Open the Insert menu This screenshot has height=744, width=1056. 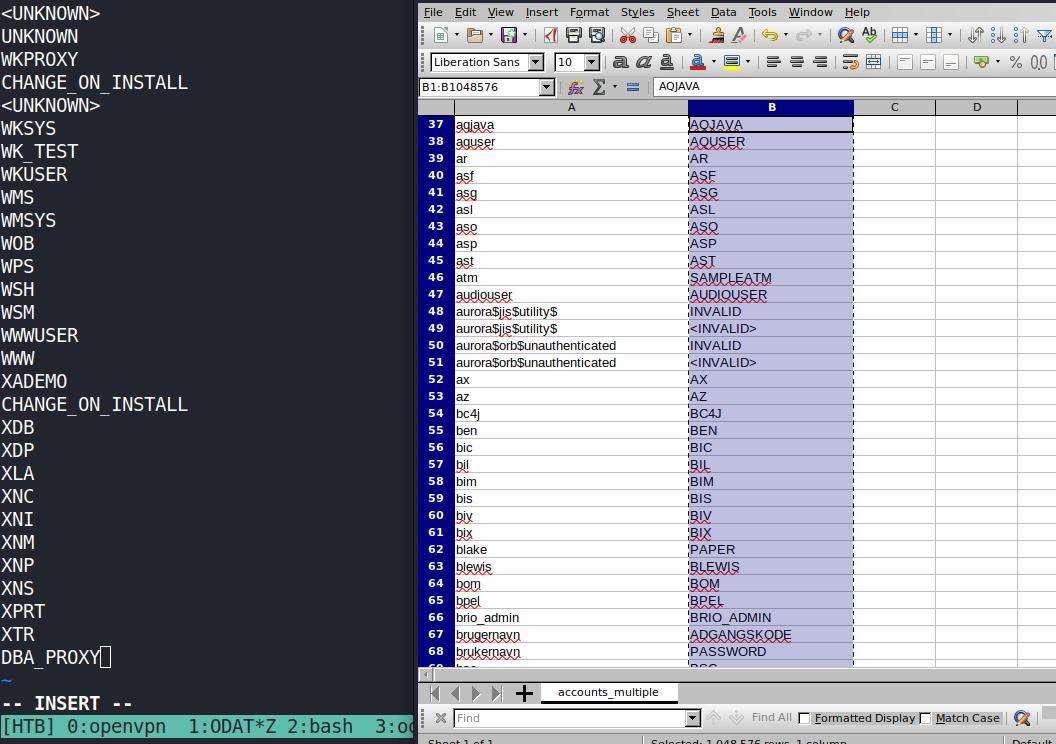point(541,12)
